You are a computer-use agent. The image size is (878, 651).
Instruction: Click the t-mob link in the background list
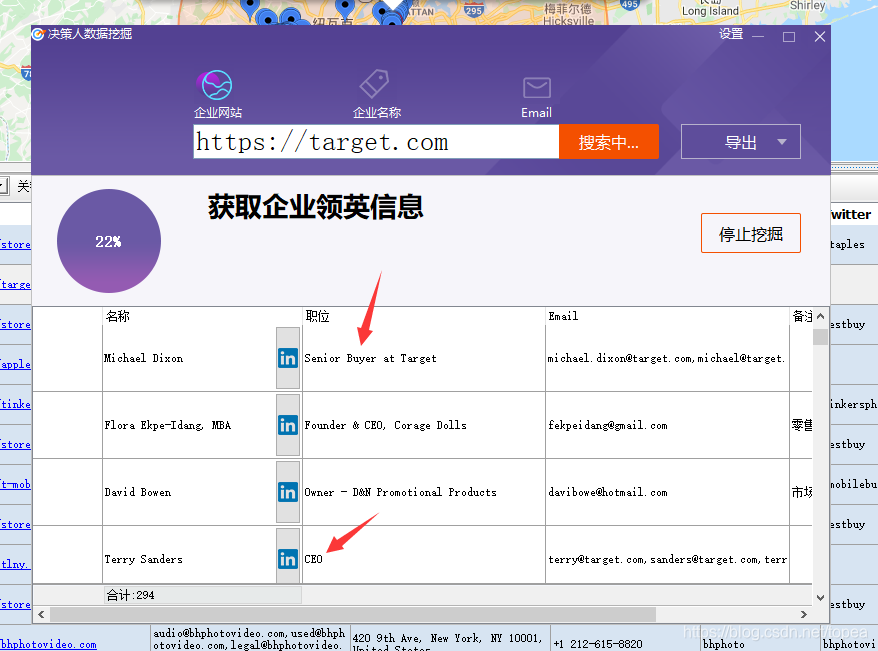(16, 484)
